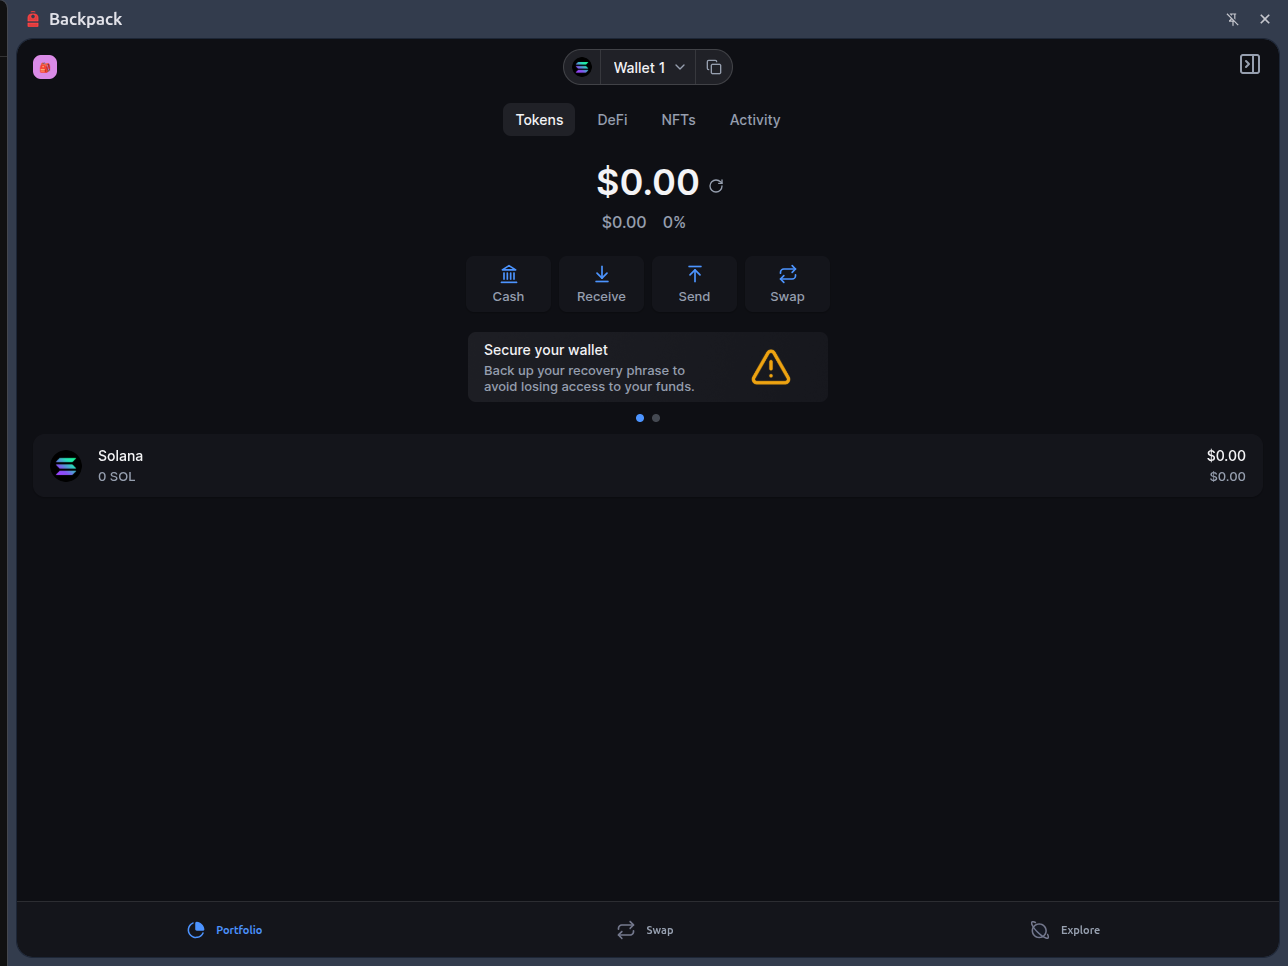Click the orange warning triangle icon
Image resolution: width=1288 pixels, height=966 pixels.
coord(770,367)
